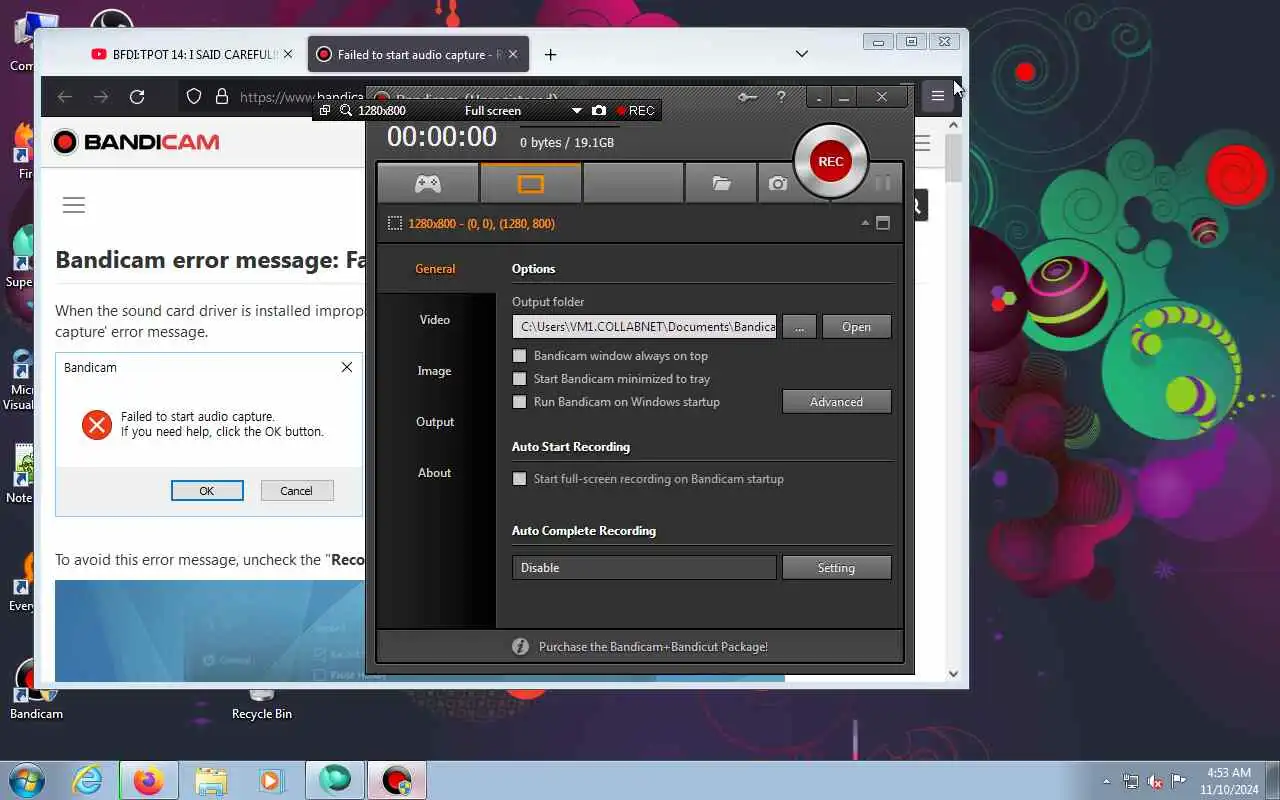Open Bandicam help question mark icon
Viewport: 1280px width, 800px height.
[781, 97]
